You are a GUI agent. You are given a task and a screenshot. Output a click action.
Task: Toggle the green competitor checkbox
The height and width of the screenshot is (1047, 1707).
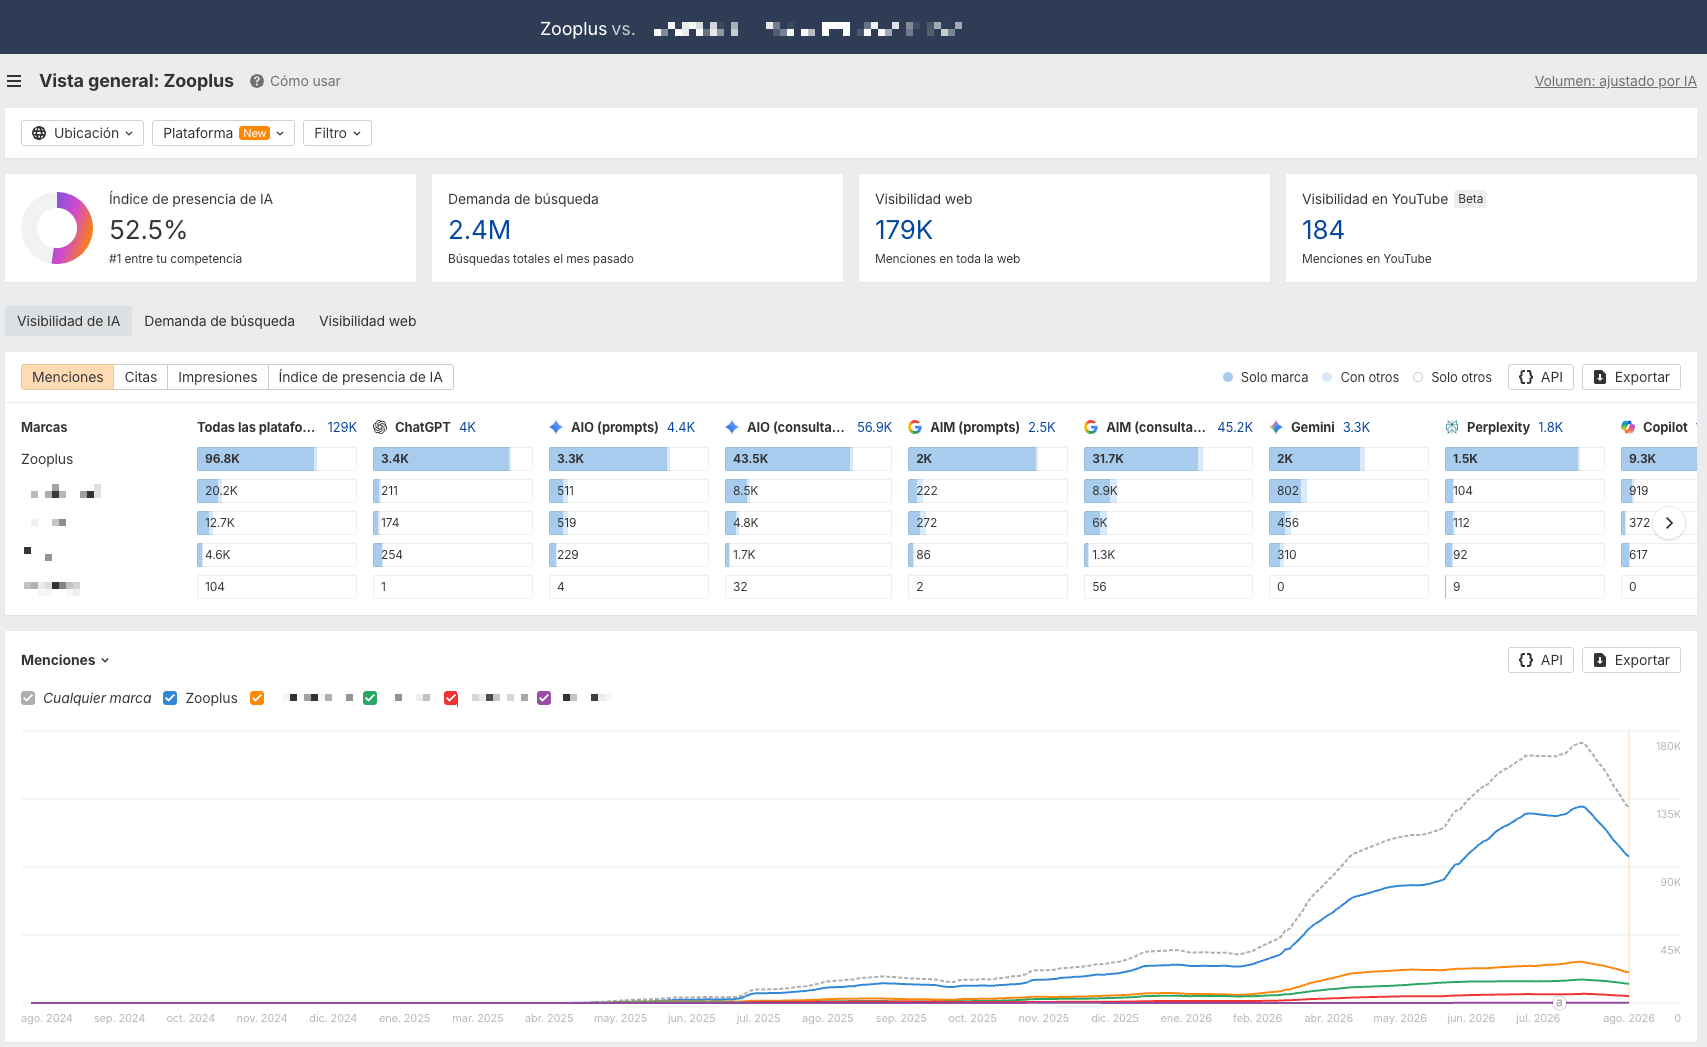coord(370,698)
